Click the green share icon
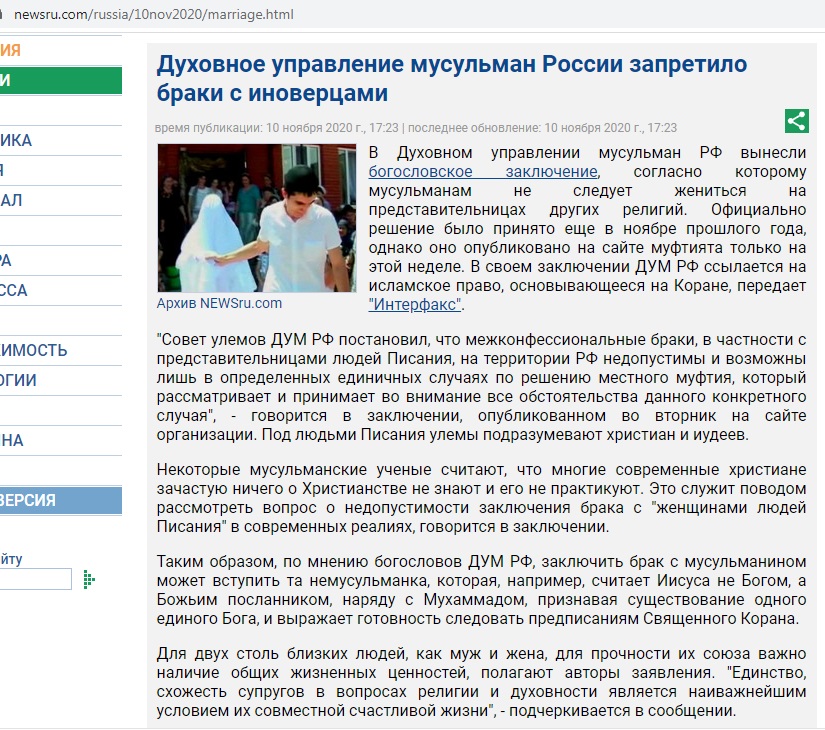 click(797, 121)
